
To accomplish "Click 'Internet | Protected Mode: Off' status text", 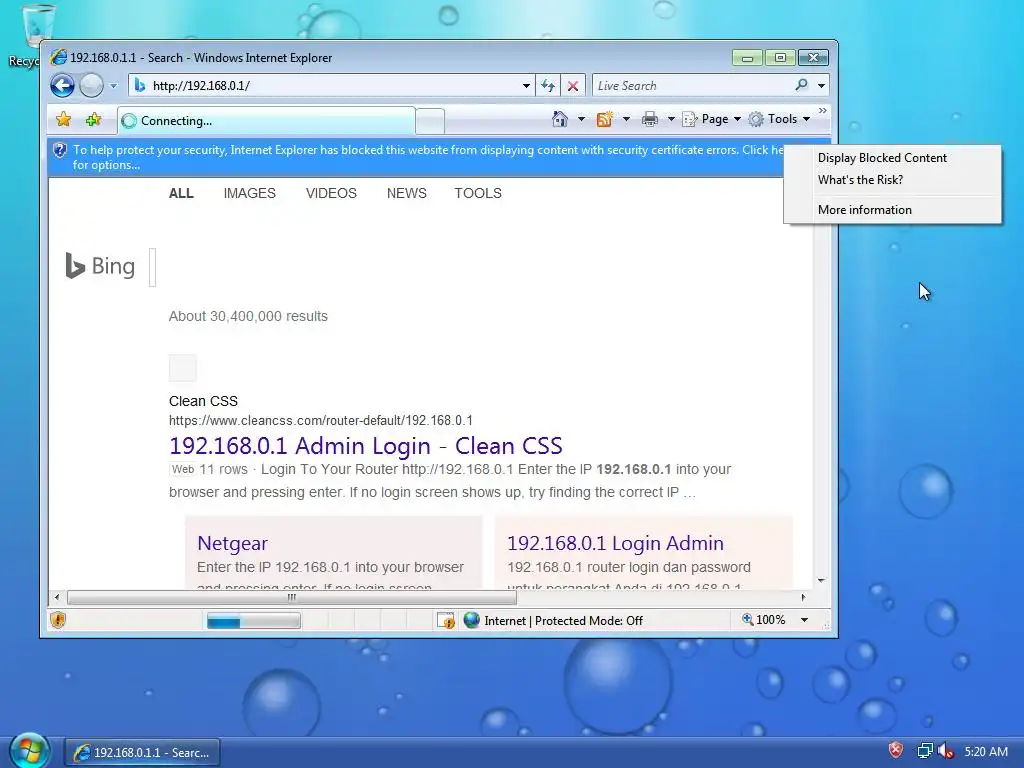I will pyautogui.click(x=564, y=621).
